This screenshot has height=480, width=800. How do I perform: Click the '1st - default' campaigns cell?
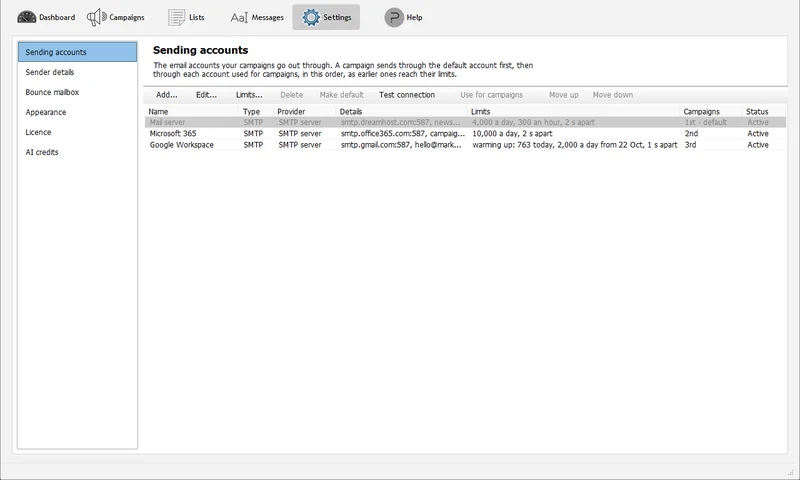[x=706, y=122]
